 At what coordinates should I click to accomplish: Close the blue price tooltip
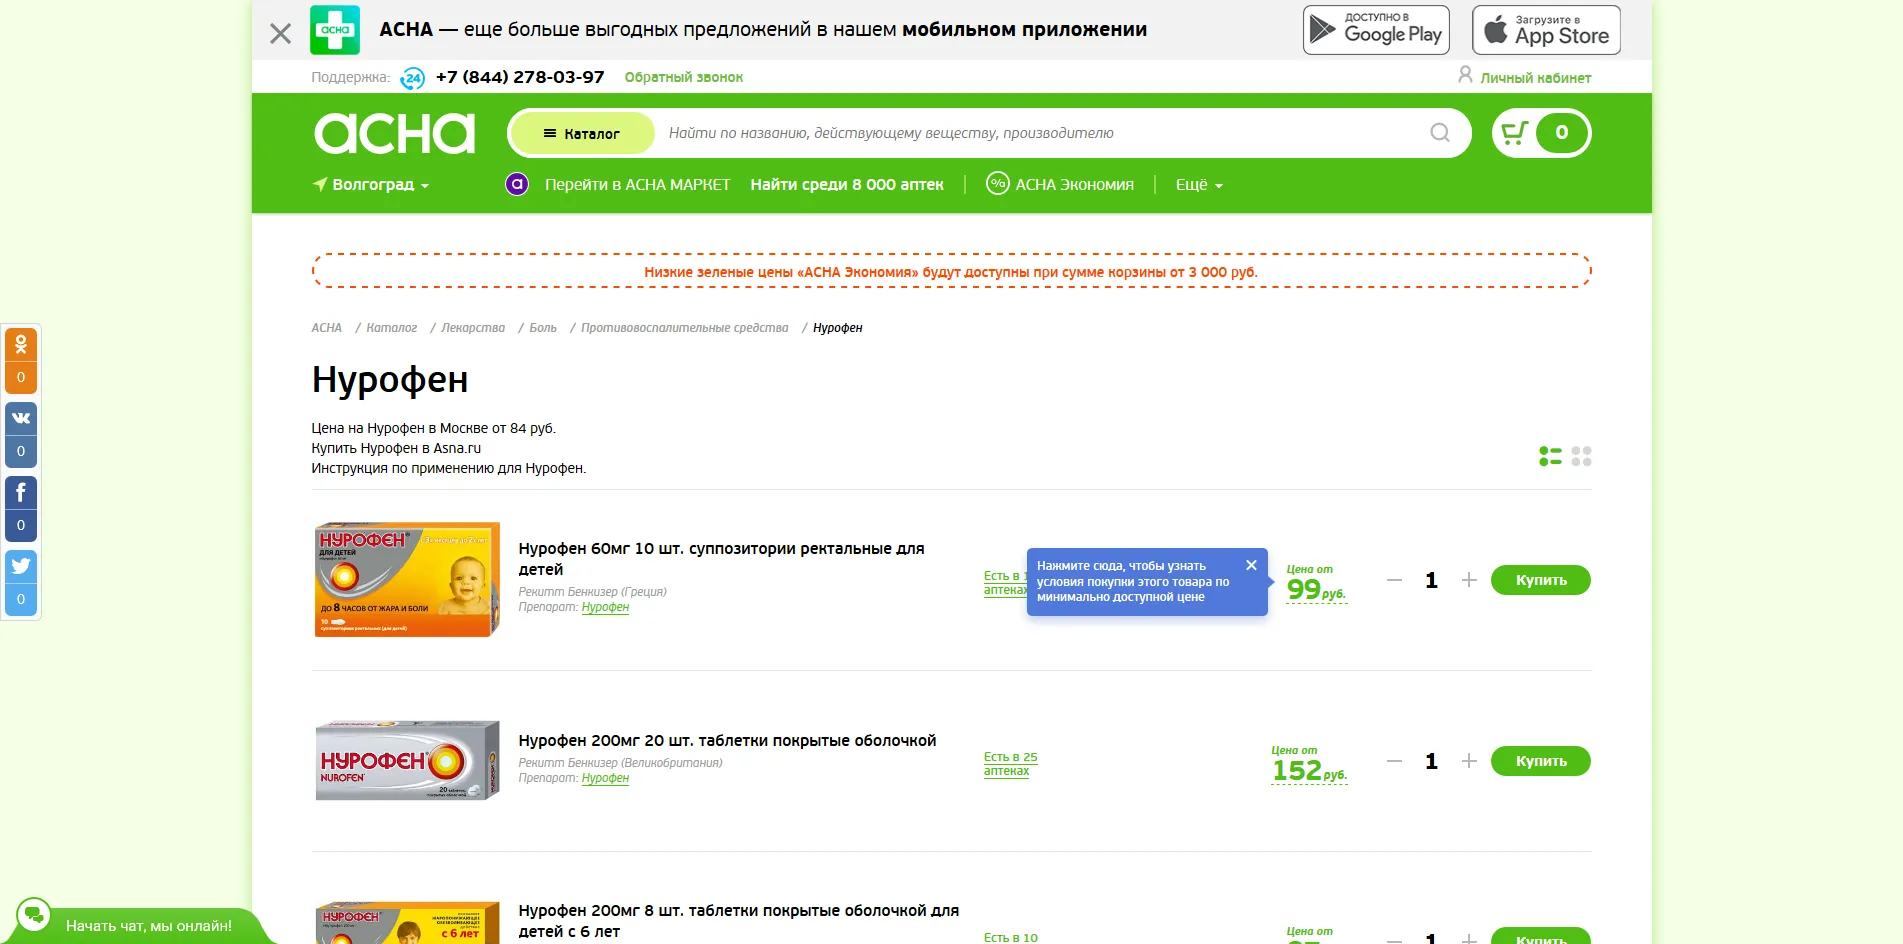pyautogui.click(x=1251, y=565)
